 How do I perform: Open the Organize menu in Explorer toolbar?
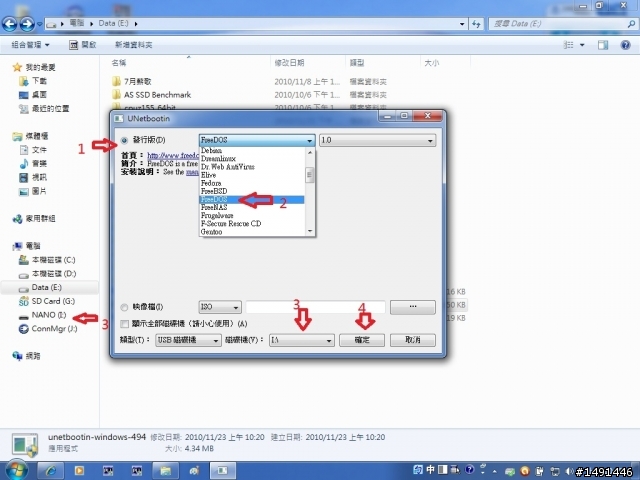click(30, 44)
